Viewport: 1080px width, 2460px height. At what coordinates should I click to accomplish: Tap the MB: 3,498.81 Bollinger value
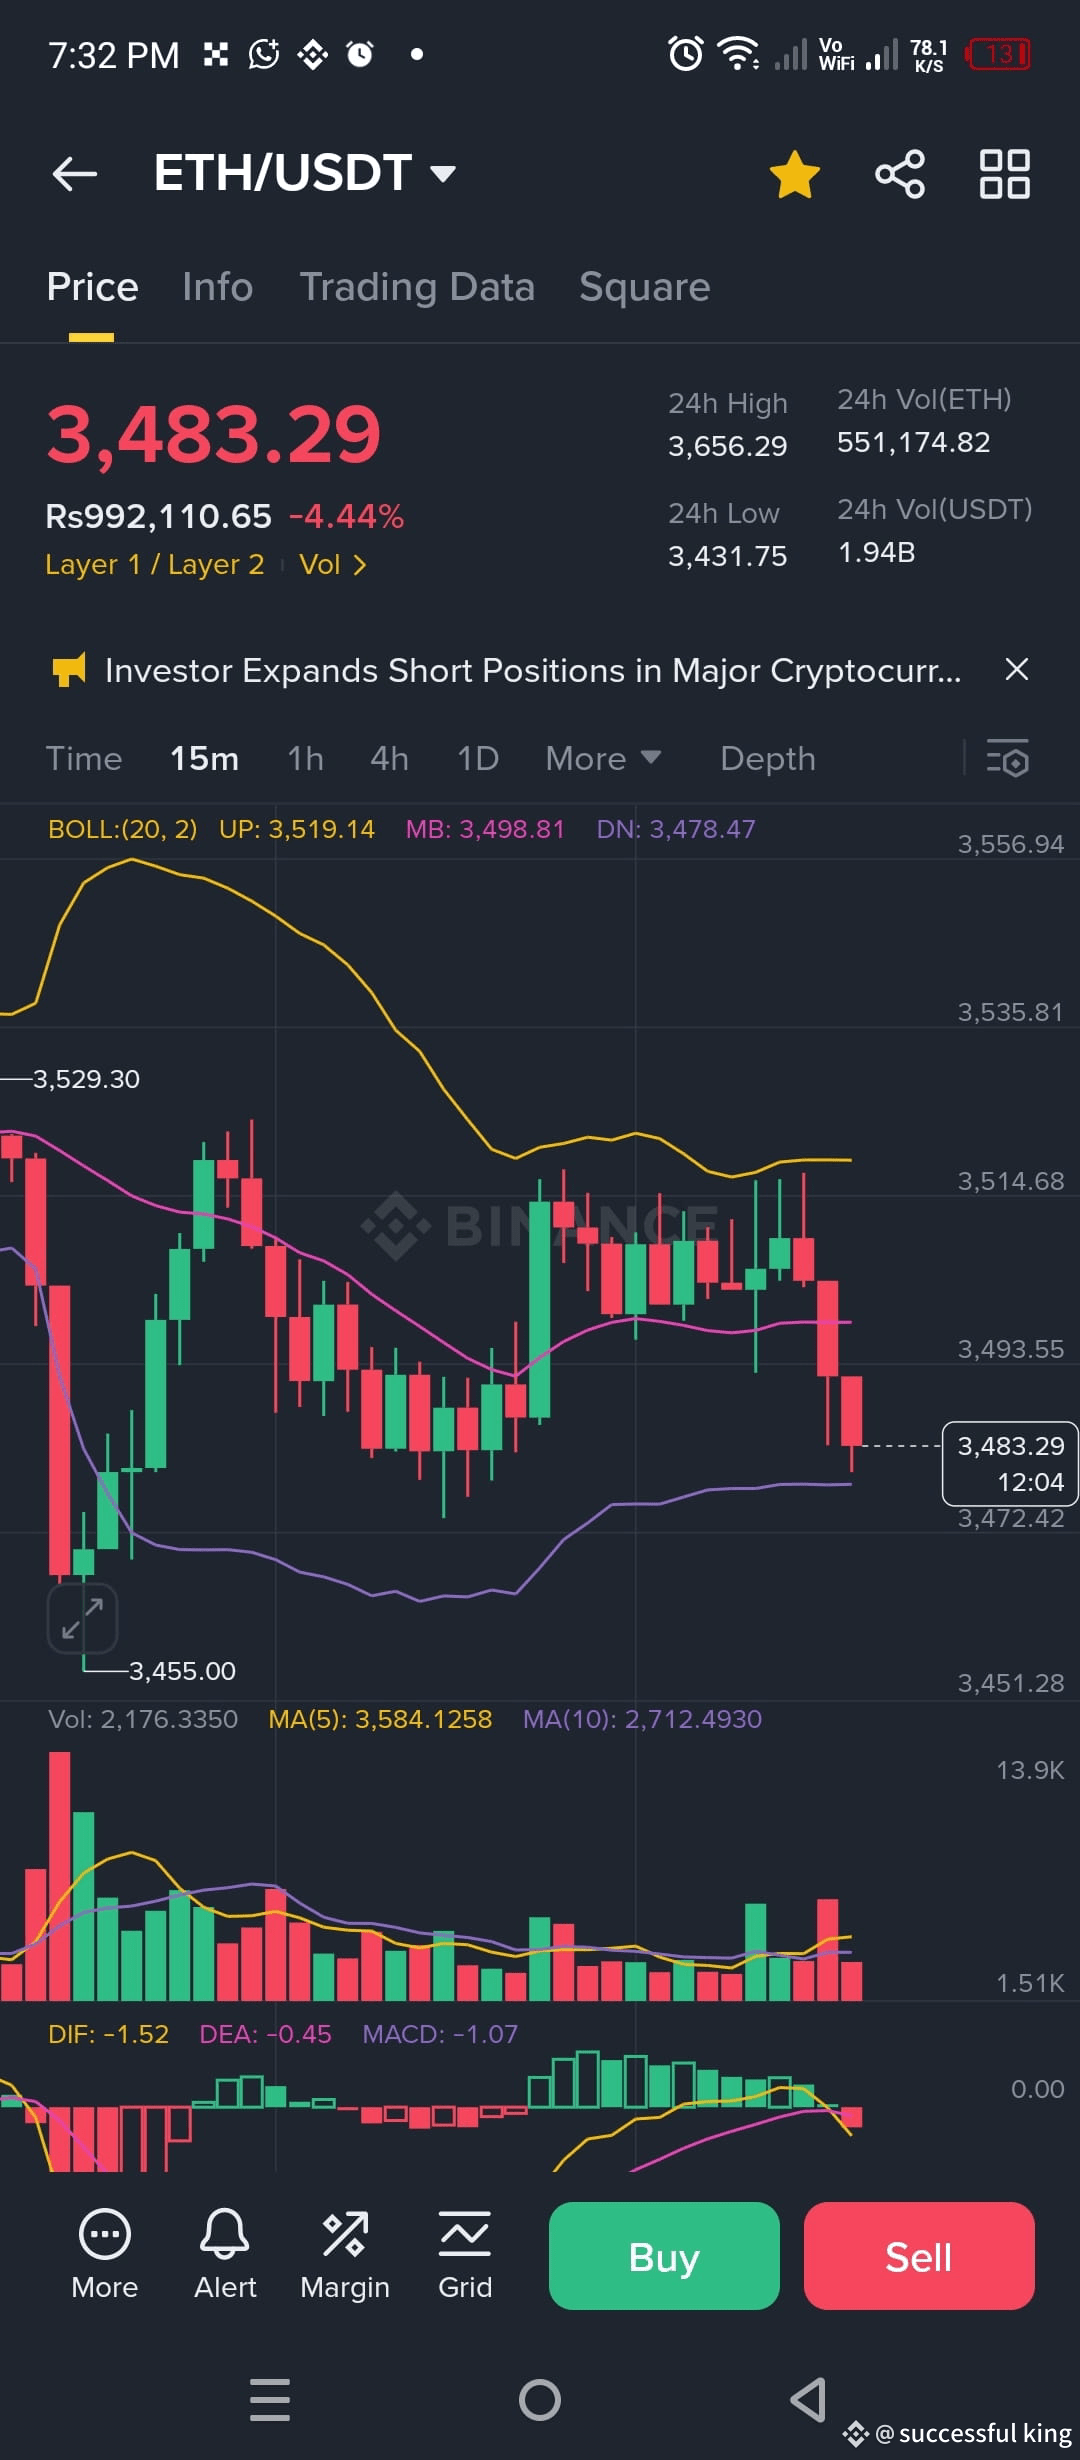click(x=485, y=829)
